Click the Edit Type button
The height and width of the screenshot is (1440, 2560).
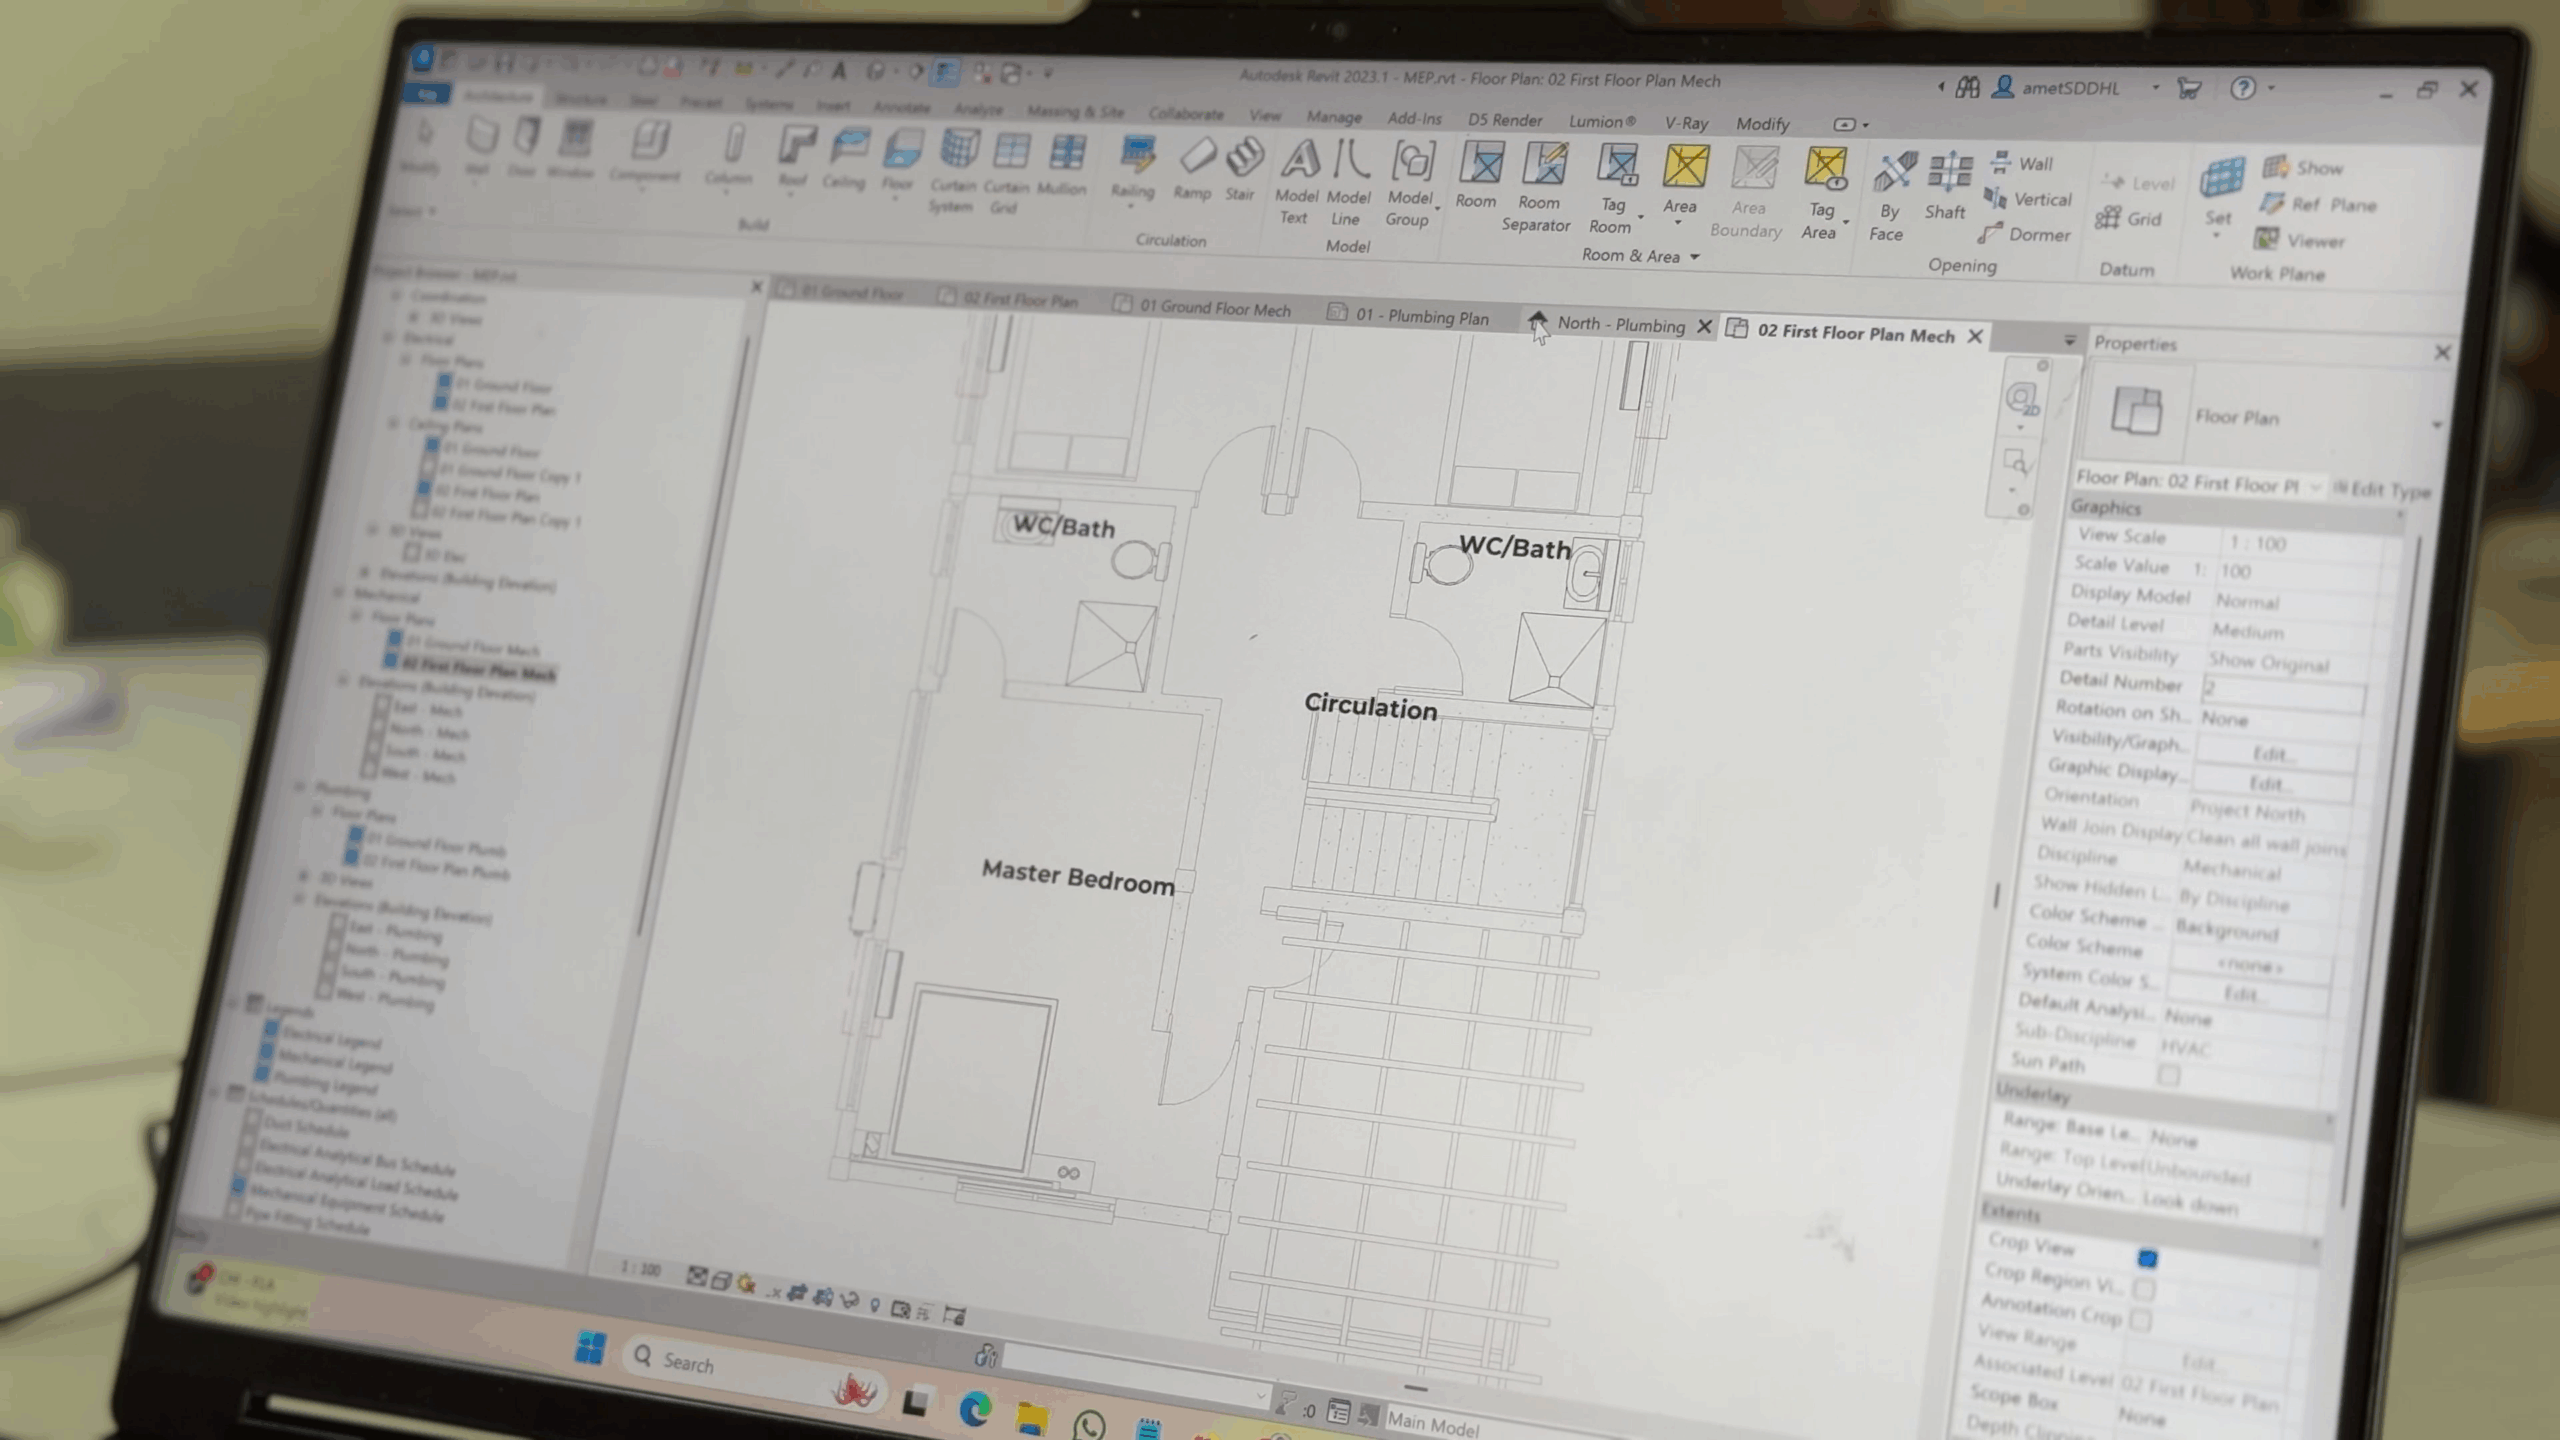(2386, 490)
